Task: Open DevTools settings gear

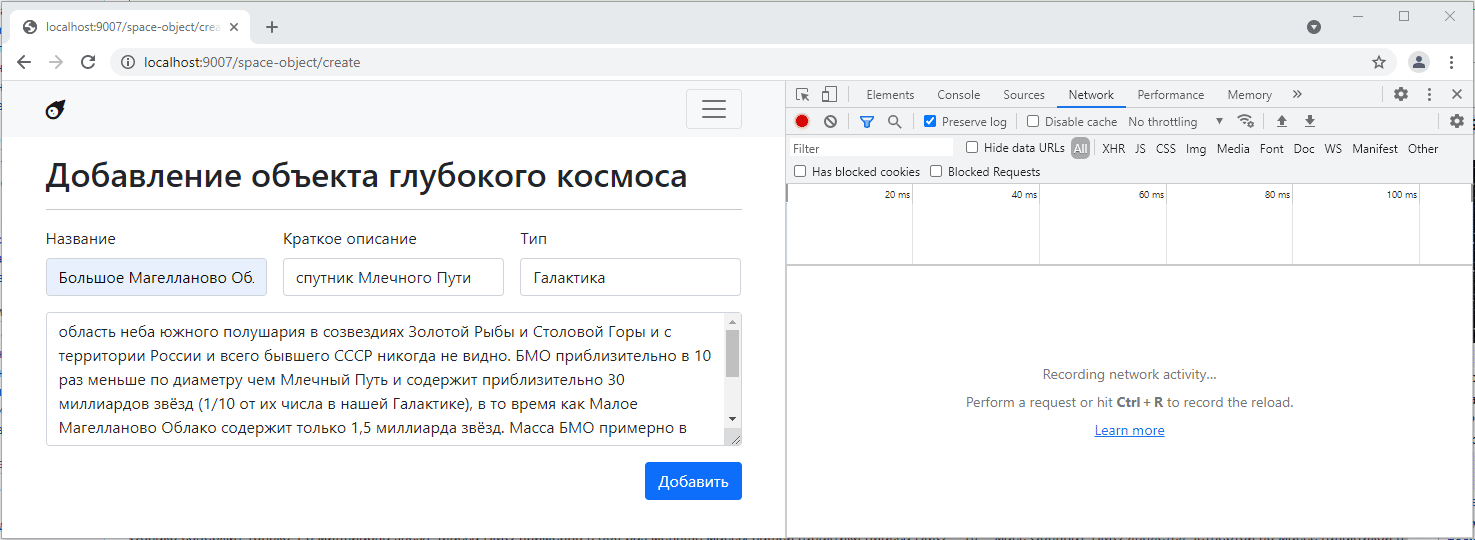Action: pos(1401,94)
